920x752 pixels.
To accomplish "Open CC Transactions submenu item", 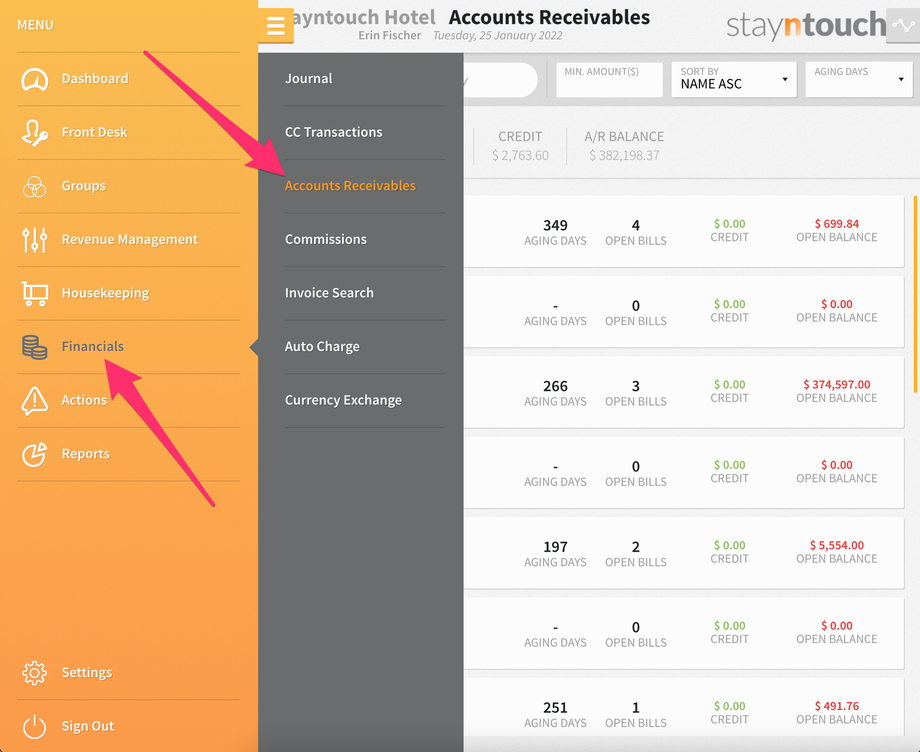I will coord(333,132).
